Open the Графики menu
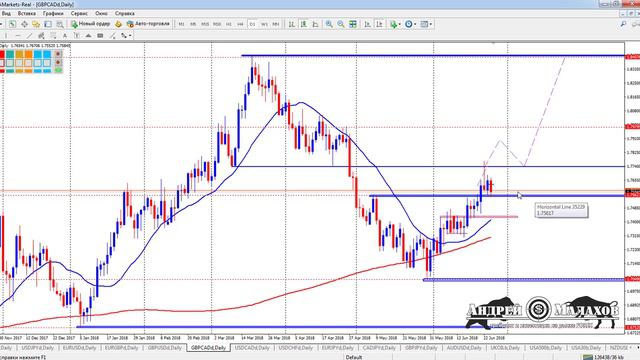The height and width of the screenshot is (360, 640). tap(53, 13)
